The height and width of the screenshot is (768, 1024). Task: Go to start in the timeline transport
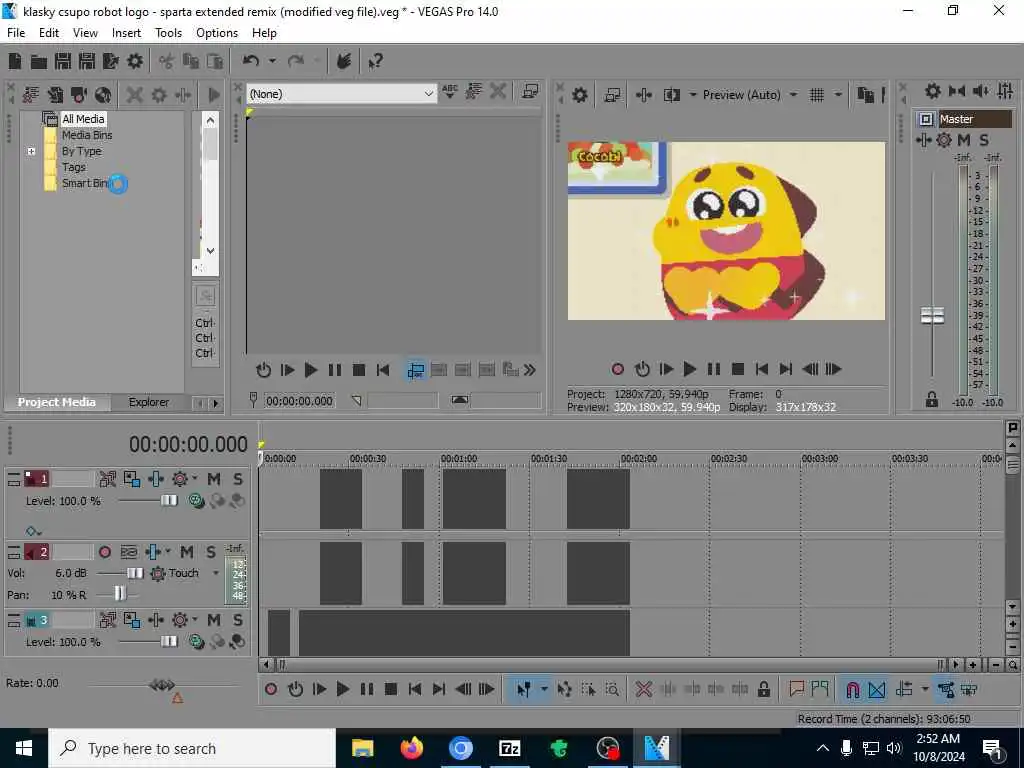414,689
